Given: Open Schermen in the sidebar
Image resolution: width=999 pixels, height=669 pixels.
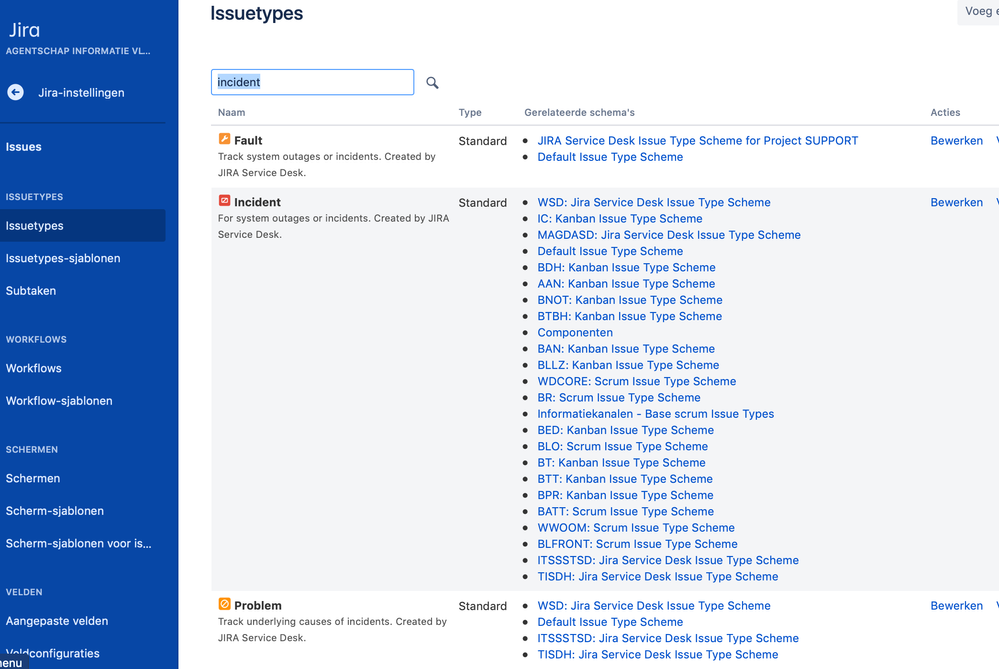Looking at the screenshot, I should 33,478.
